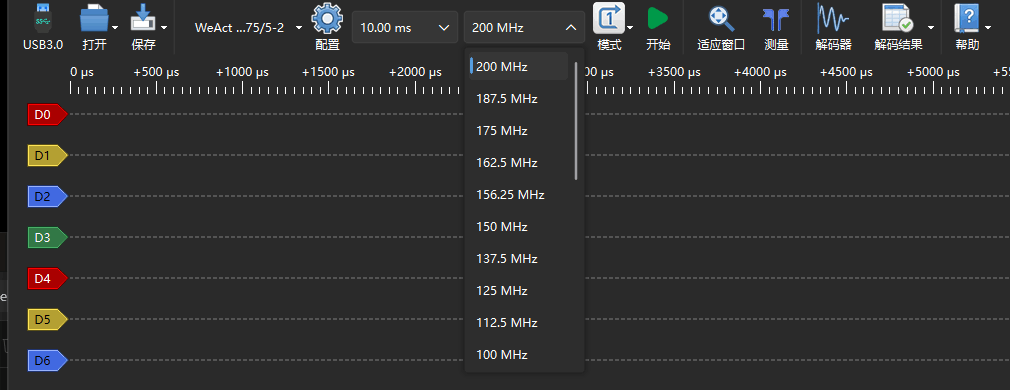Expand the 打开 button dropdown arrow
Image resolution: width=1010 pixels, height=390 pixels.
click(x=115, y=28)
